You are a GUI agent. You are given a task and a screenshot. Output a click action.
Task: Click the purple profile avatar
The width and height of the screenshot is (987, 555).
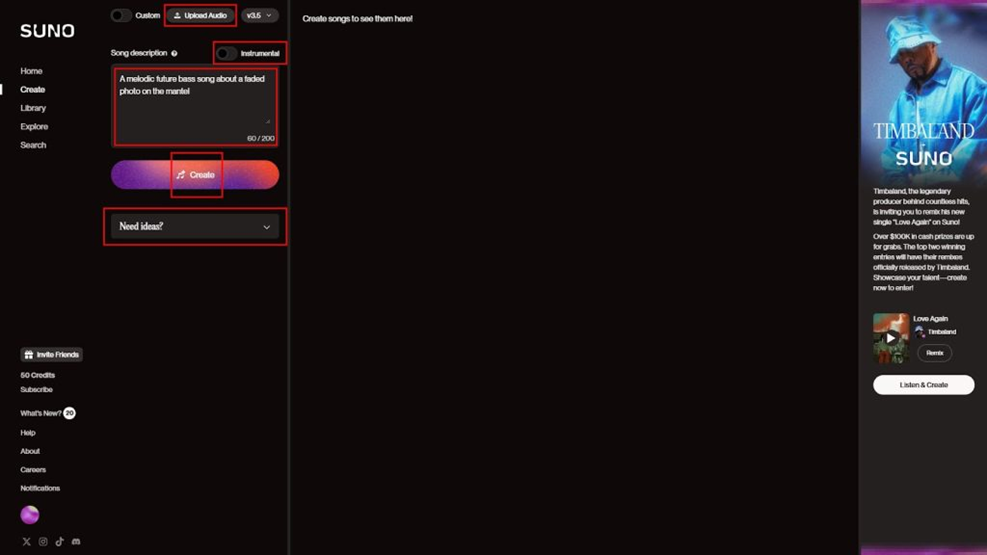click(30, 515)
